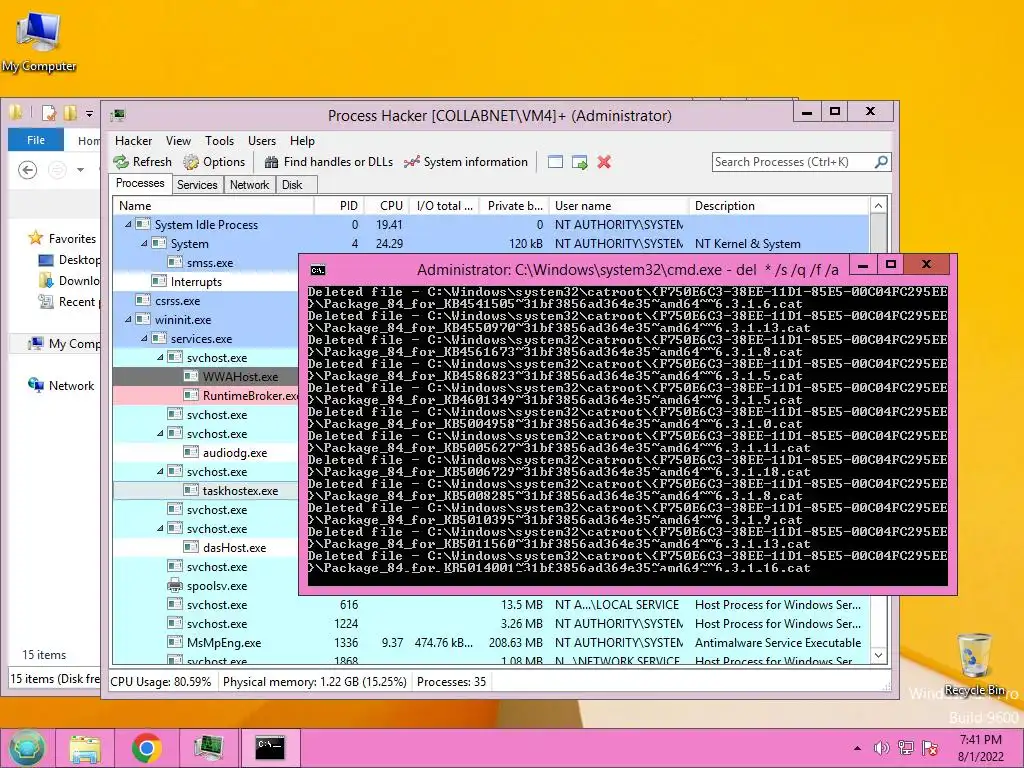The width and height of the screenshot is (1024, 768).
Task: Click the Start button on taskbar
Action: 26,748
